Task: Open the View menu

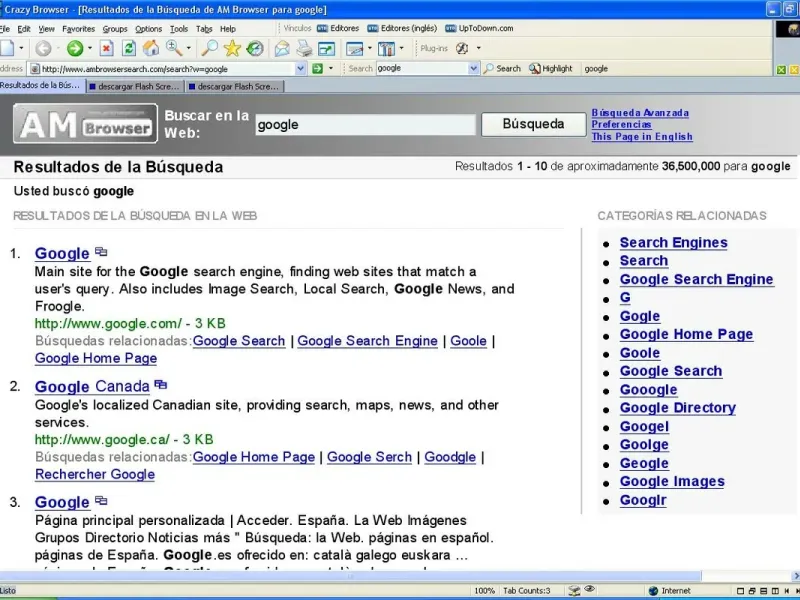Action: [46, 29]
